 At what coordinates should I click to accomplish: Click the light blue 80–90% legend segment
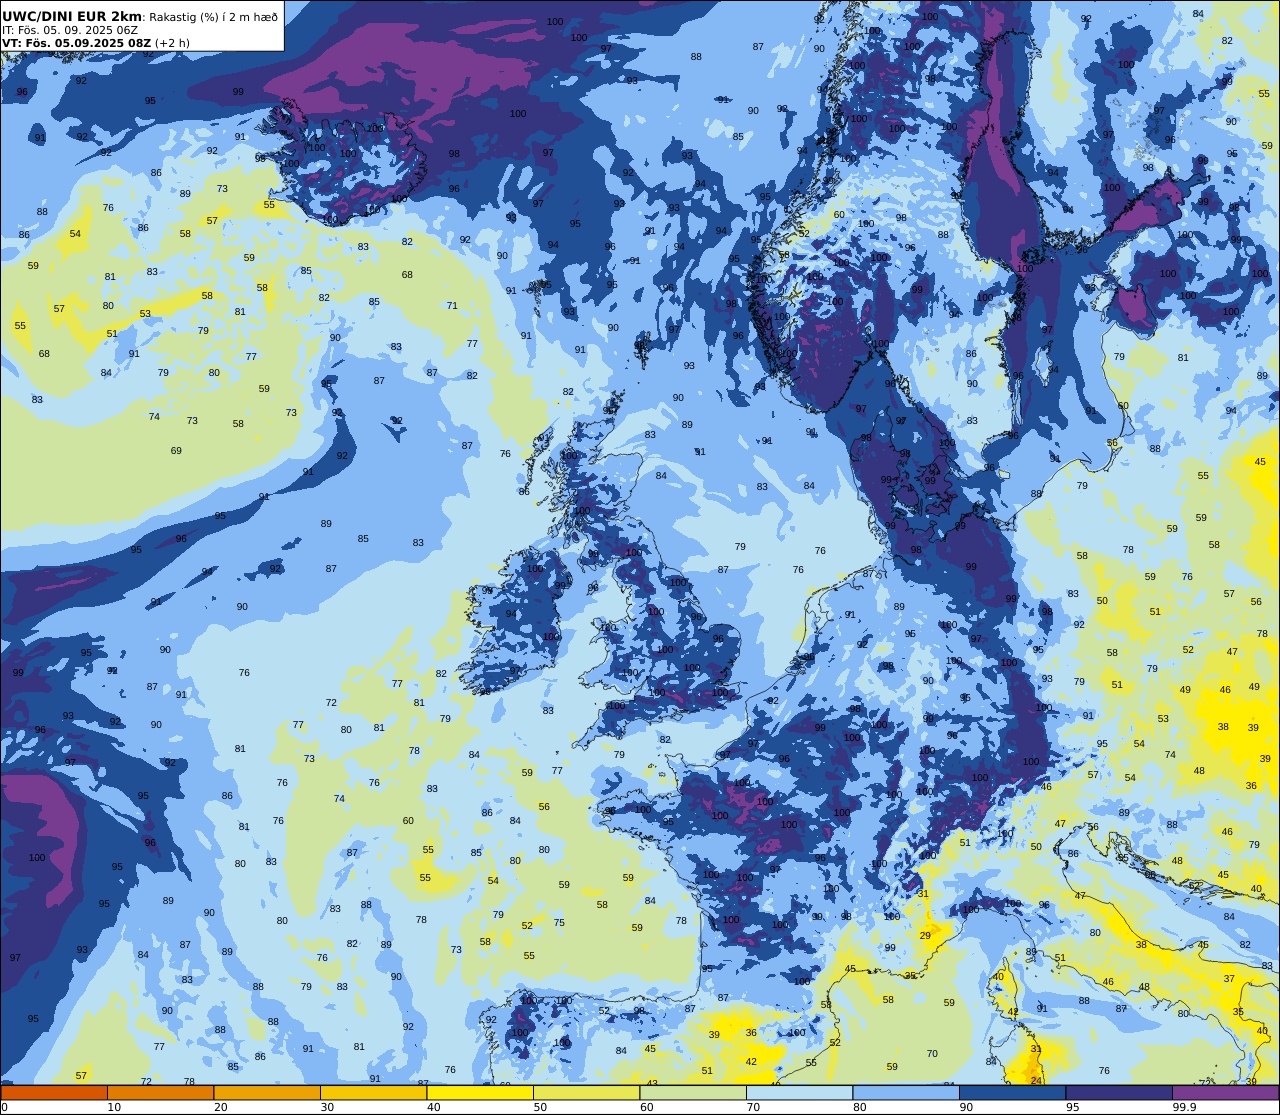[906, 1093]
